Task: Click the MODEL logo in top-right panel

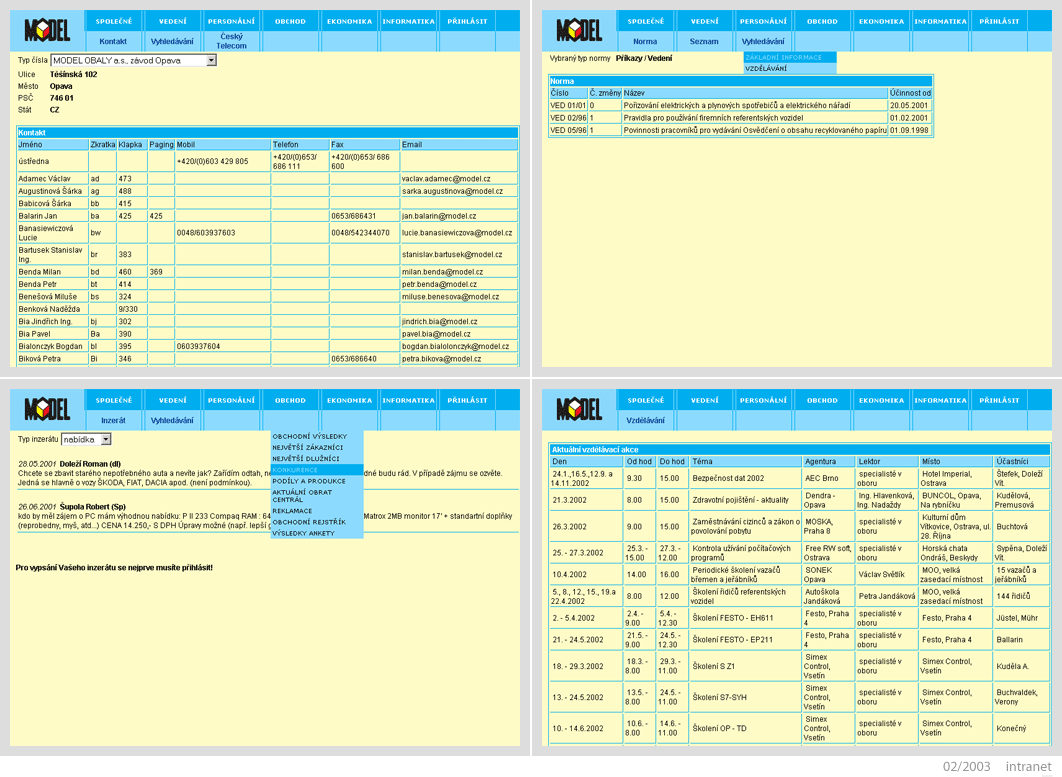Action: pyautogui.click(x=579, y=30)
